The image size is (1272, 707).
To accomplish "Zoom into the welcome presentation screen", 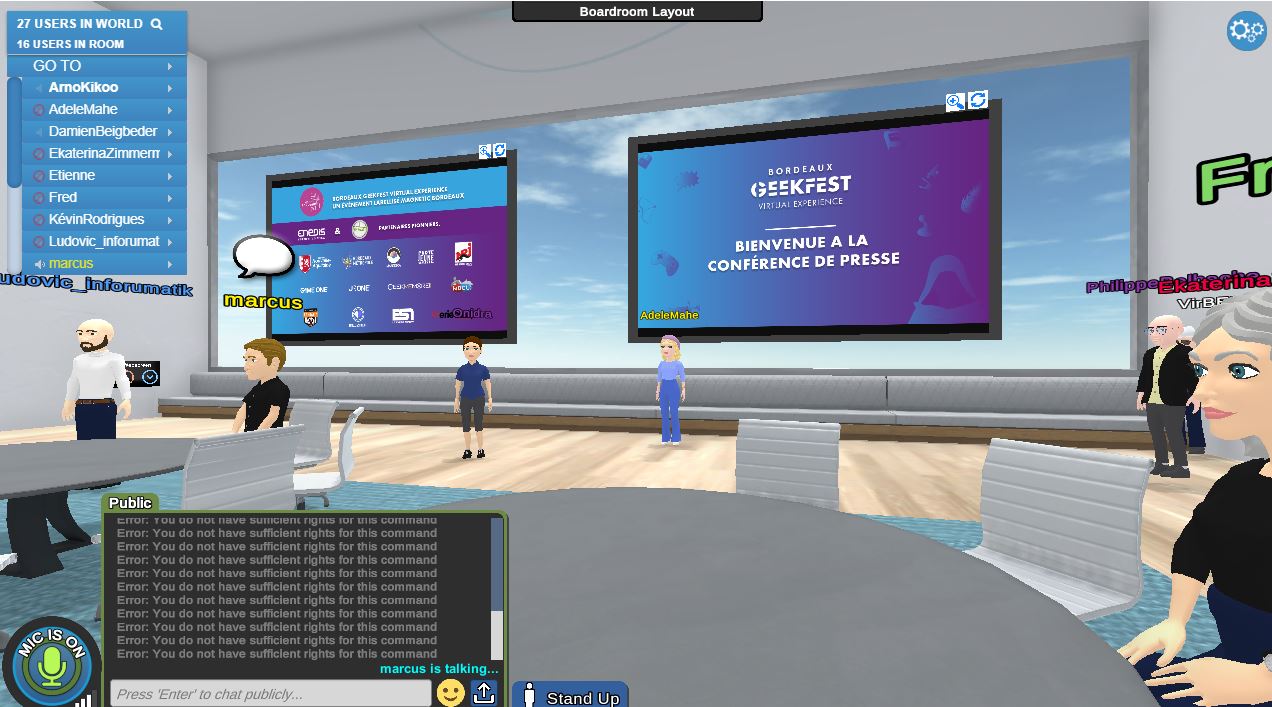I will pos(955,101).
